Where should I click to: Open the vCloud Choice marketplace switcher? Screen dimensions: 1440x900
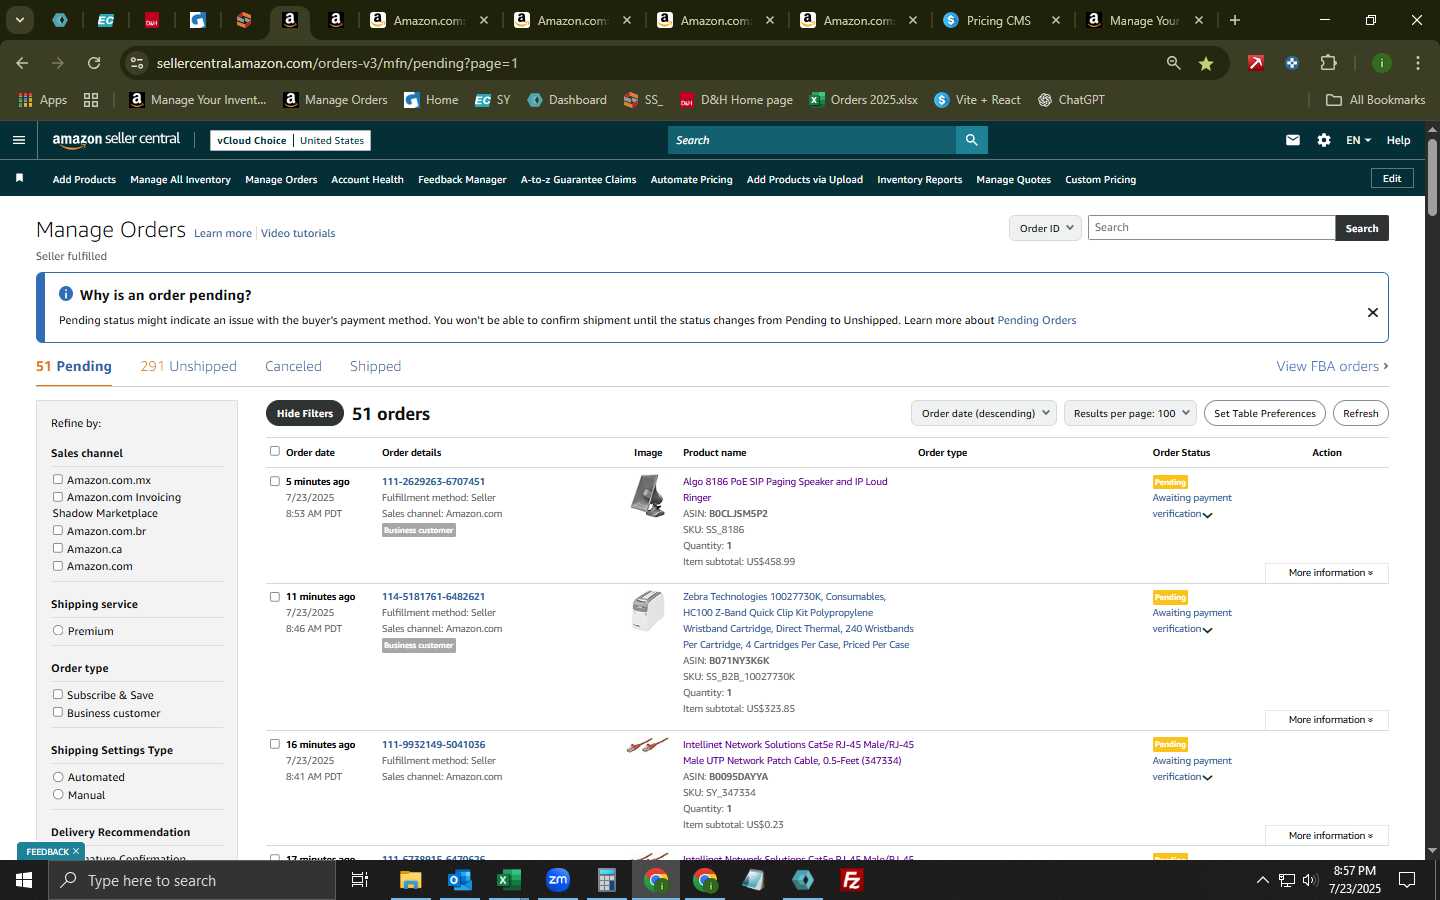(x=291, y=140)
